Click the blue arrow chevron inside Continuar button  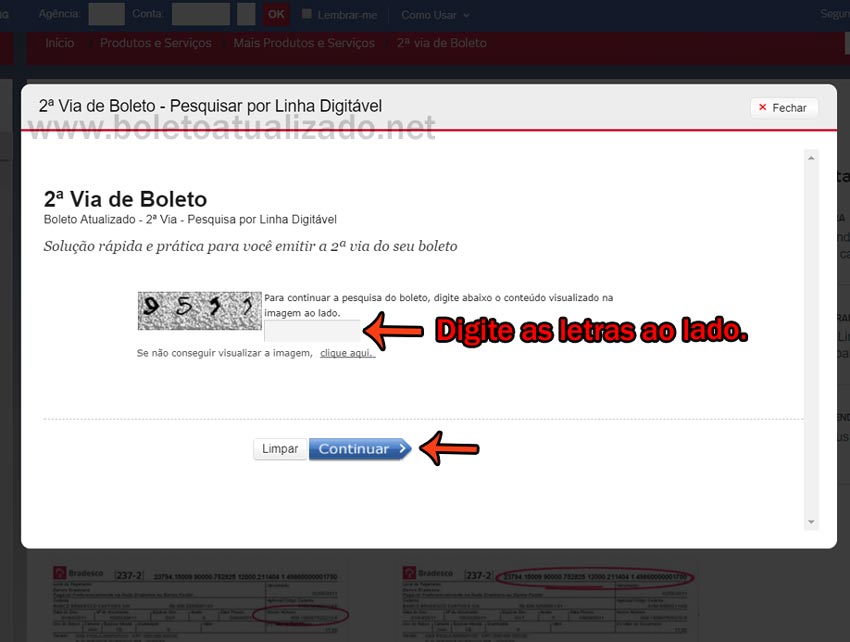(402, 449)
